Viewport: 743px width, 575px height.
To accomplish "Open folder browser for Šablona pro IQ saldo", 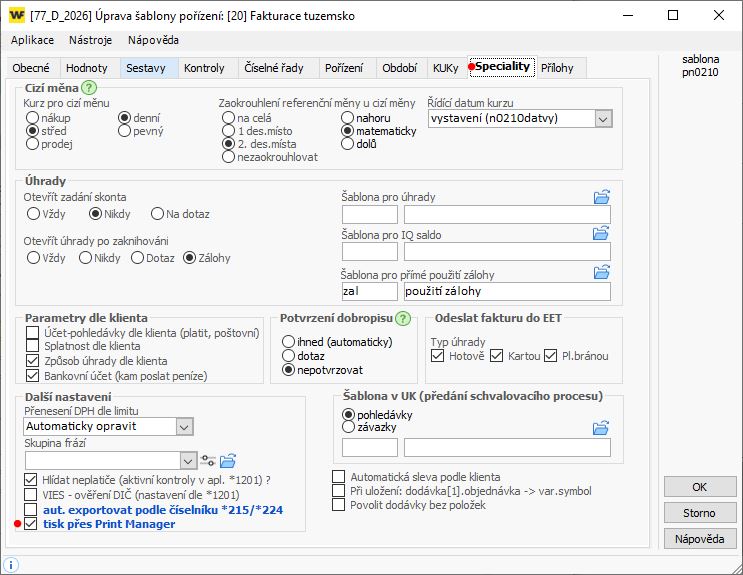I will [x=601, y=233].
